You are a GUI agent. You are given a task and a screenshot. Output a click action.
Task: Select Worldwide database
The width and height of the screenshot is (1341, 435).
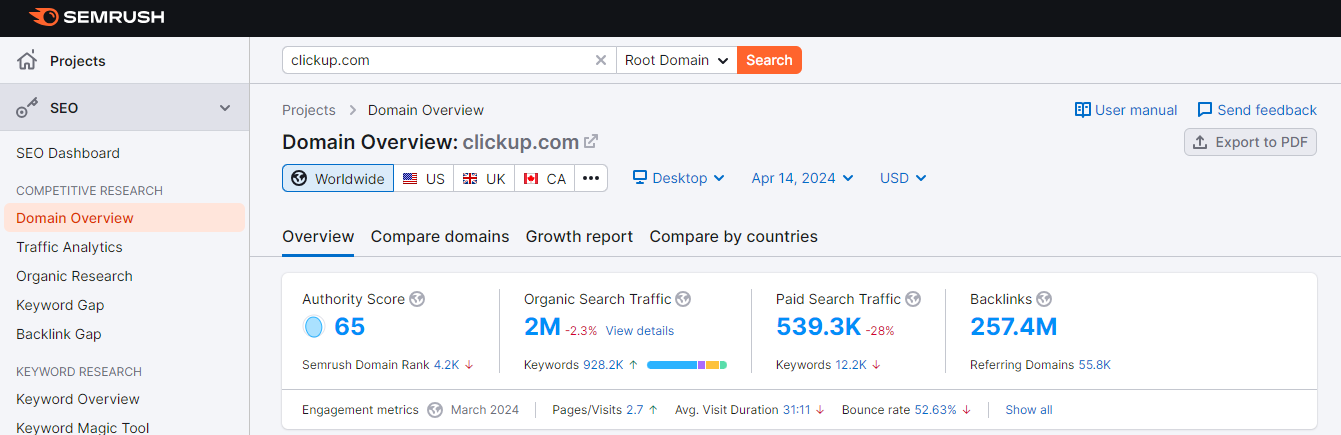point(338,178)
